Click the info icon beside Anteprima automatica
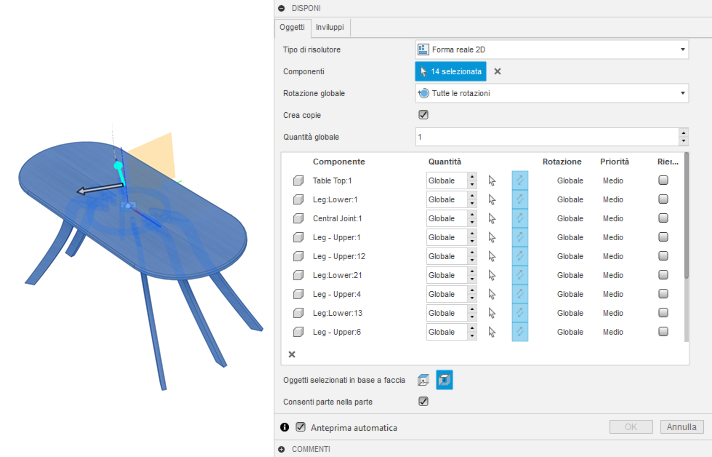Screen dimensions: 712x457 coord(285,427)
